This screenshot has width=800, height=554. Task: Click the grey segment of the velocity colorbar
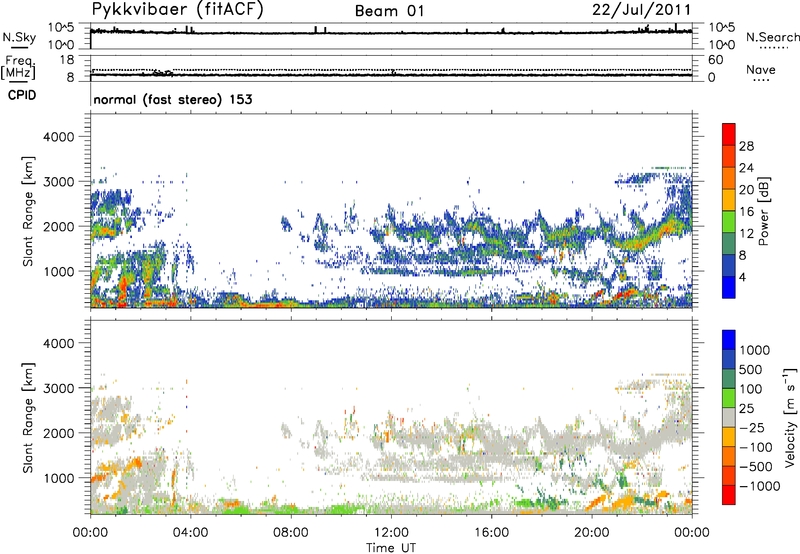click(729, 418)
